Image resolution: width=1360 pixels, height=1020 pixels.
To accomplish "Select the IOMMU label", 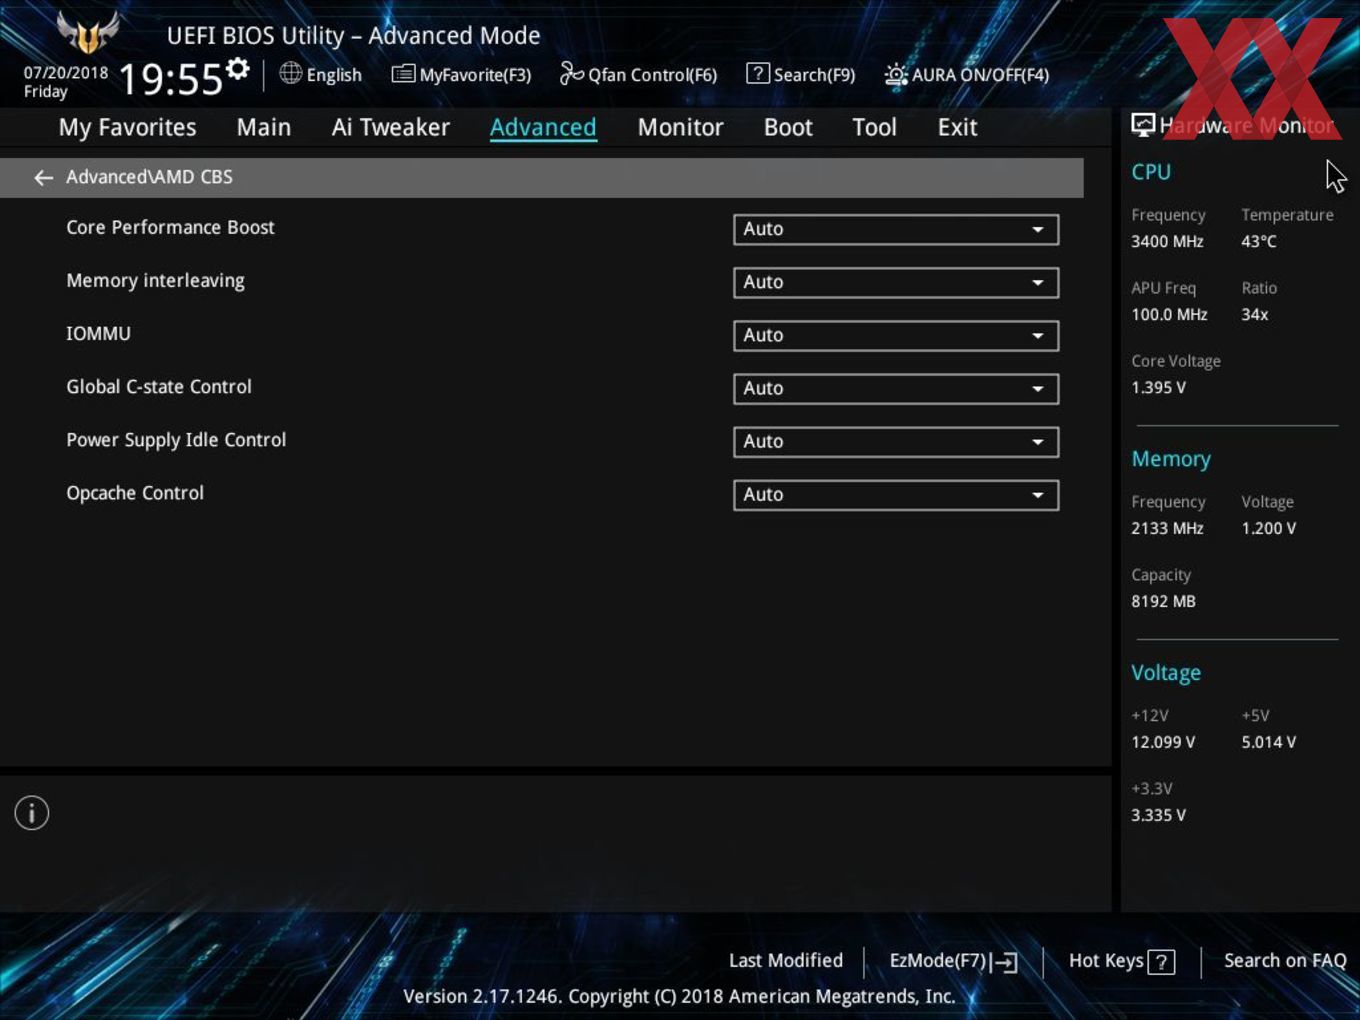I will [98, 333].
